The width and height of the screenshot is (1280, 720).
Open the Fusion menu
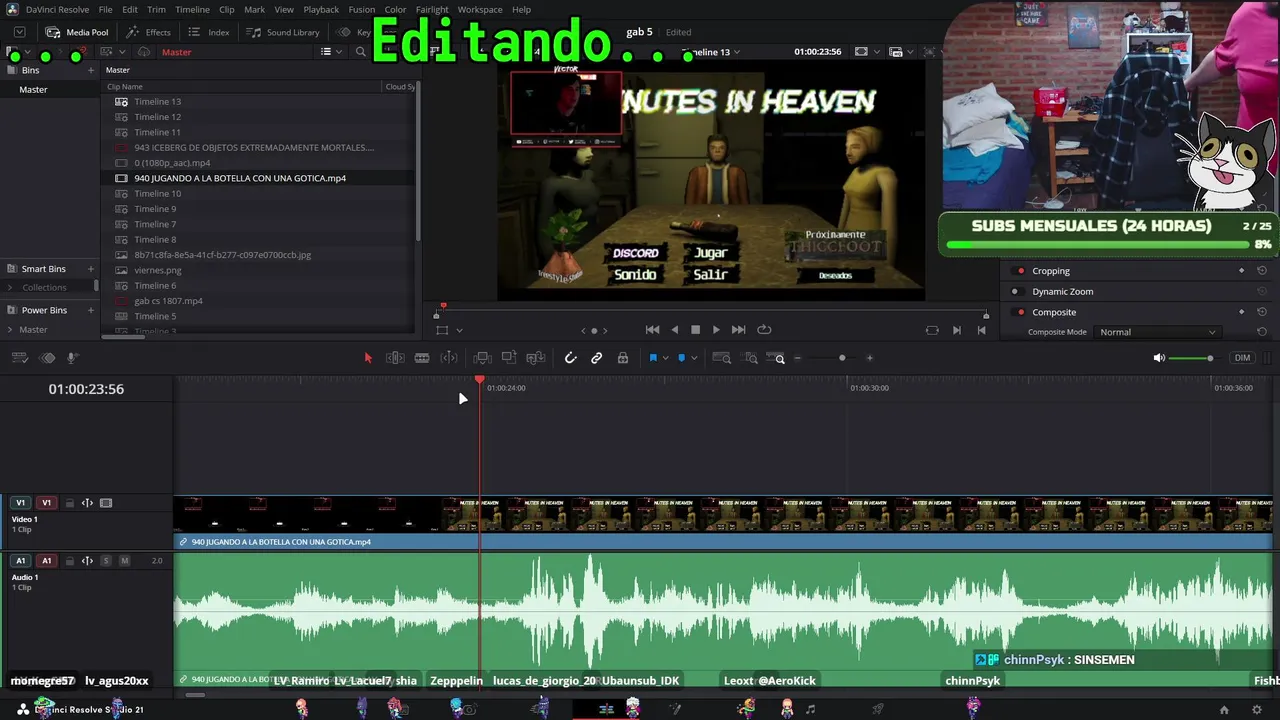tap(361, 9)
